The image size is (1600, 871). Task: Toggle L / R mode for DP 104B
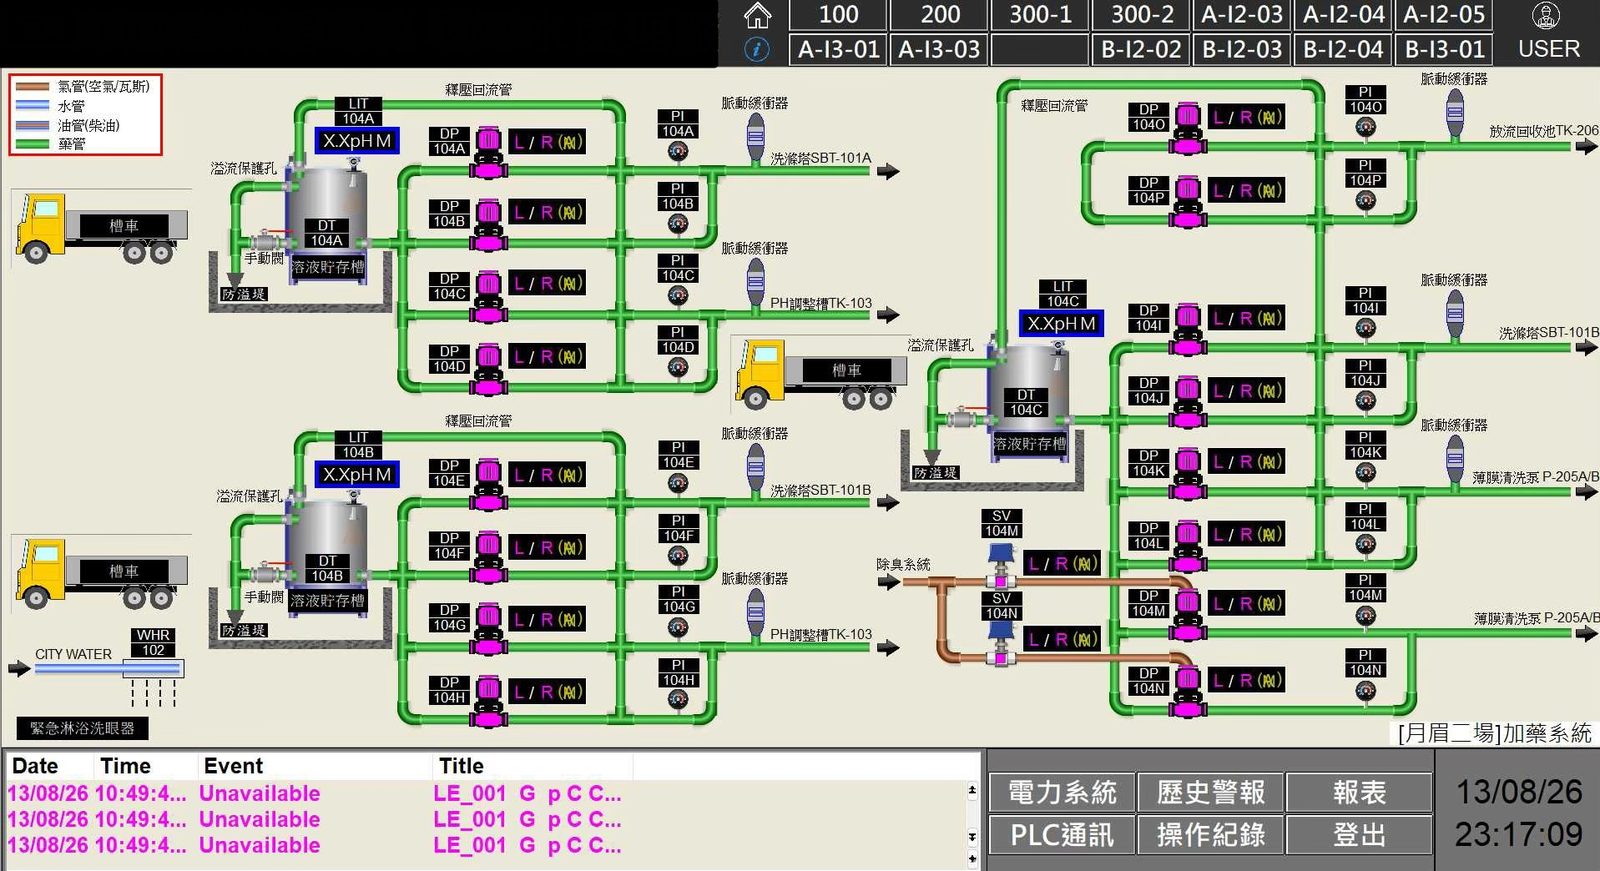548,213
